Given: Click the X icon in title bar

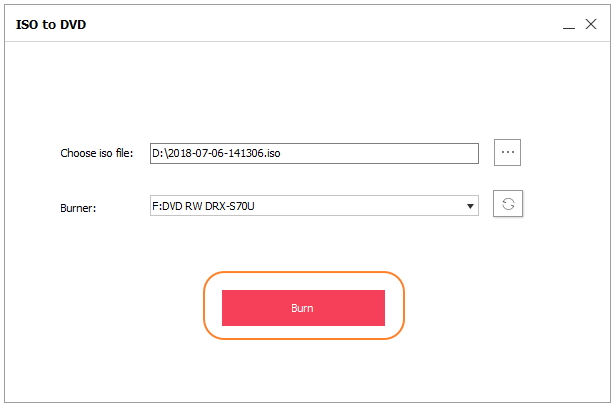Looking at the screenshot, I should [x=592, y=24].
